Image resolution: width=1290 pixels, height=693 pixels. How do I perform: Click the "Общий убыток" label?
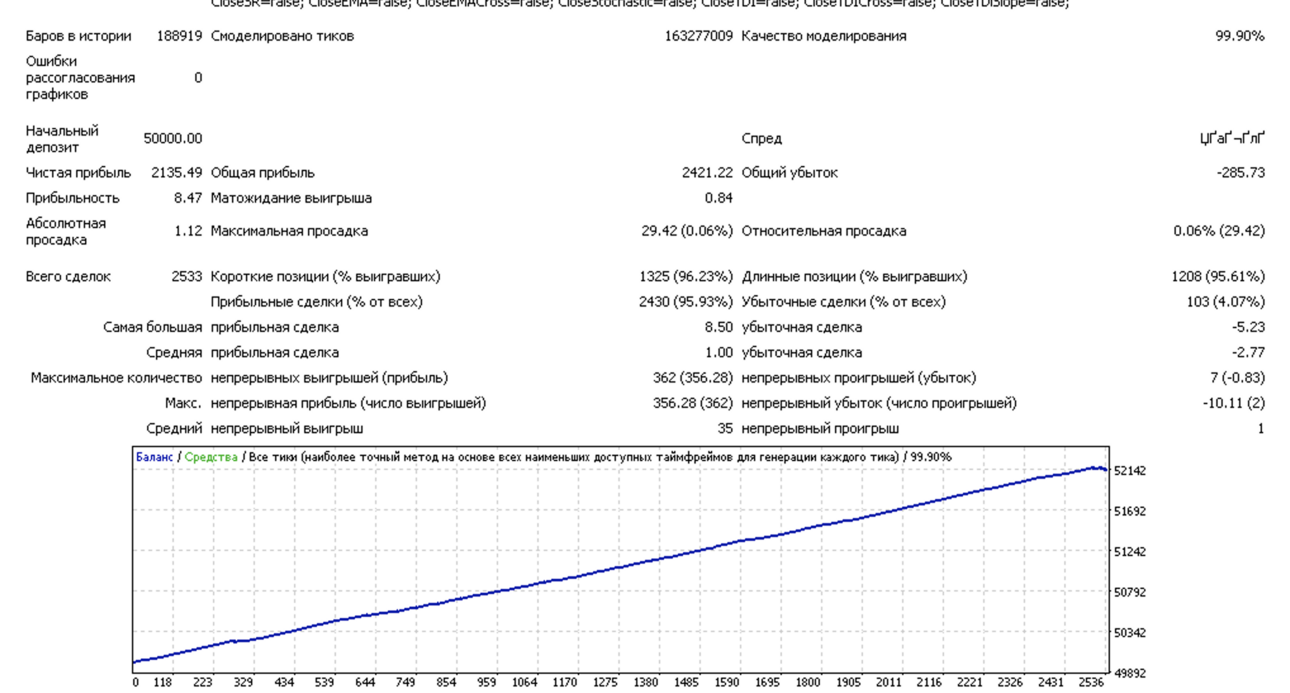790,173
